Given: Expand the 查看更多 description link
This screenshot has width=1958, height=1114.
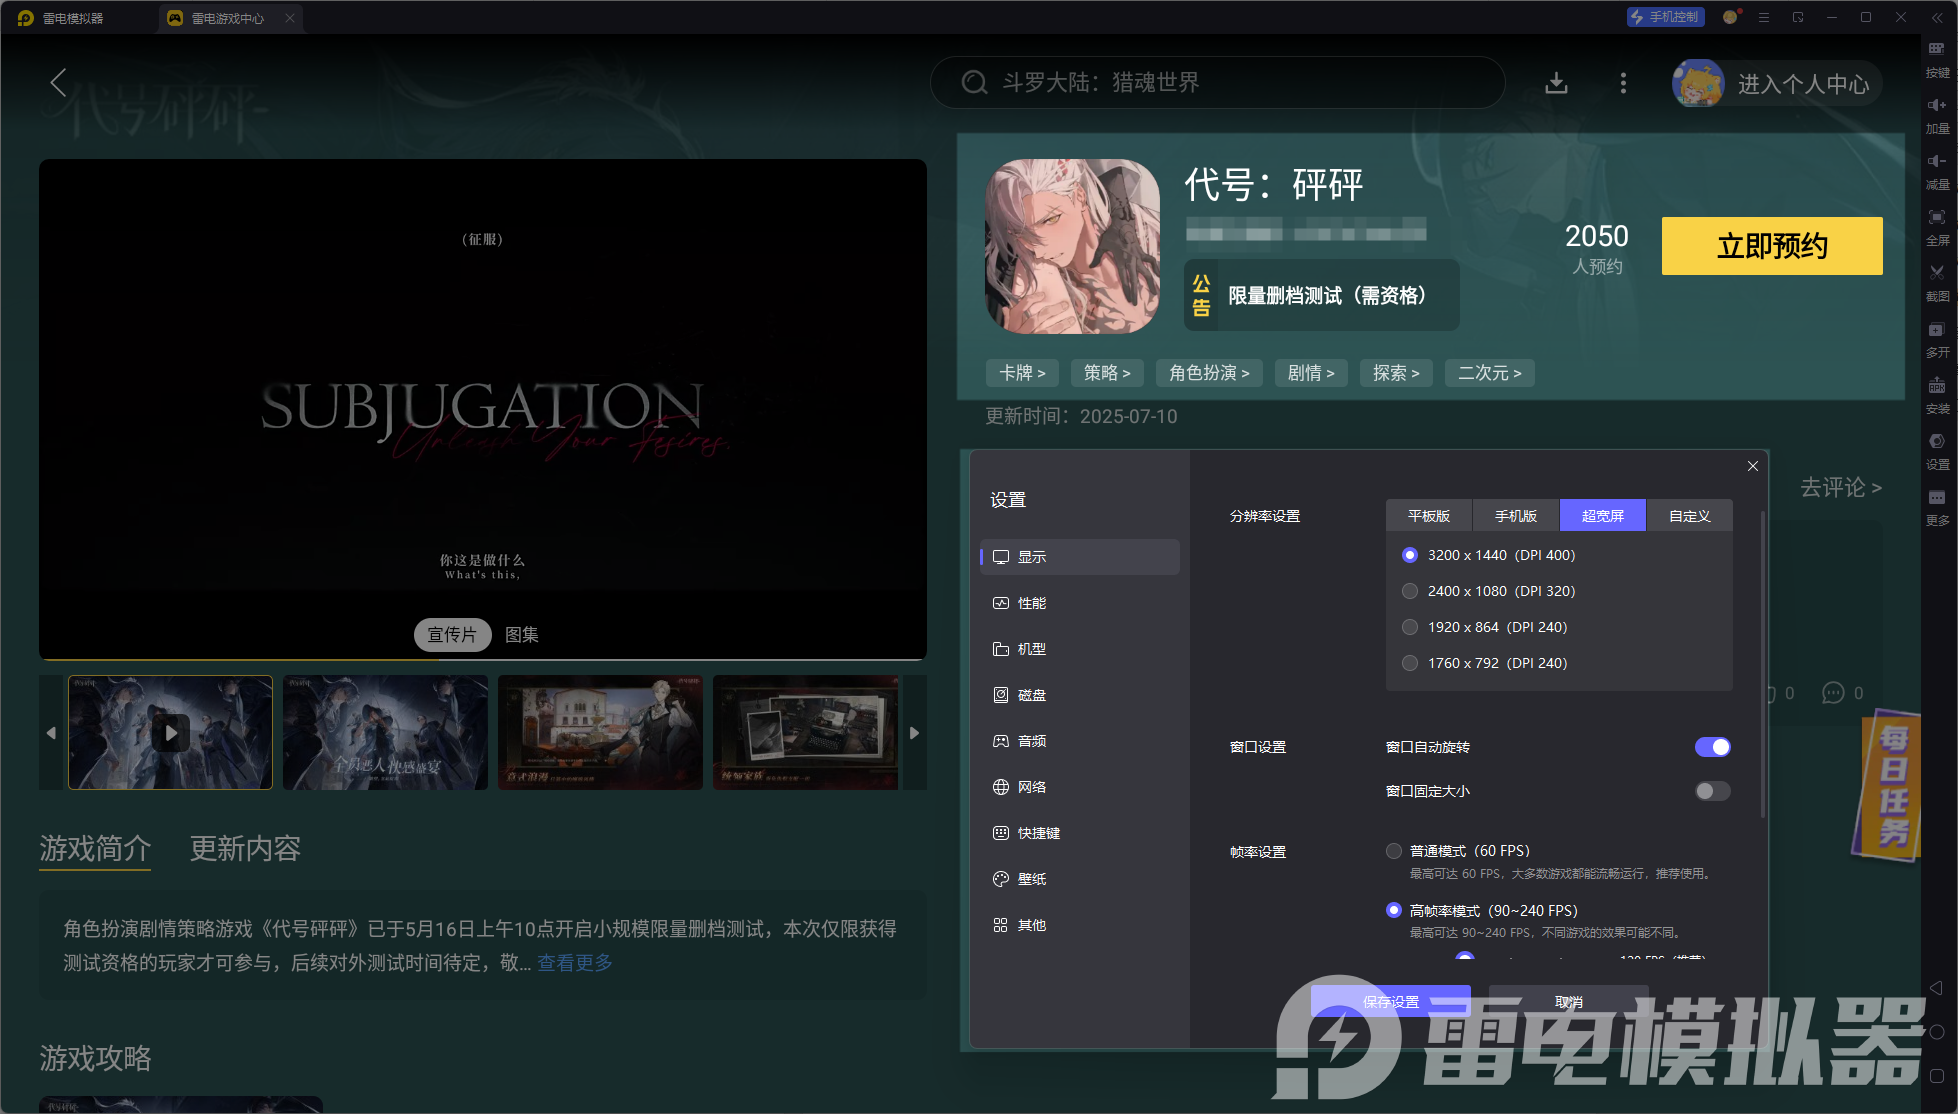Looking at the screenshot, I should pos(575,963).
